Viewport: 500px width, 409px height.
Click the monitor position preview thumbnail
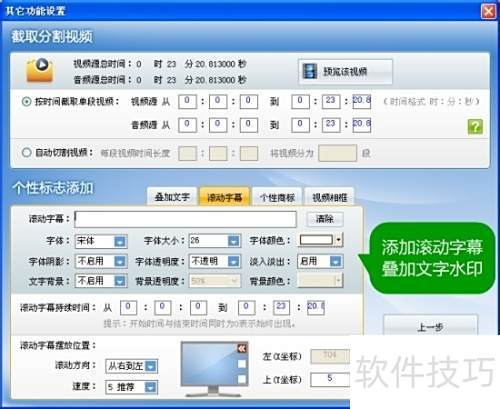(215, 368)
